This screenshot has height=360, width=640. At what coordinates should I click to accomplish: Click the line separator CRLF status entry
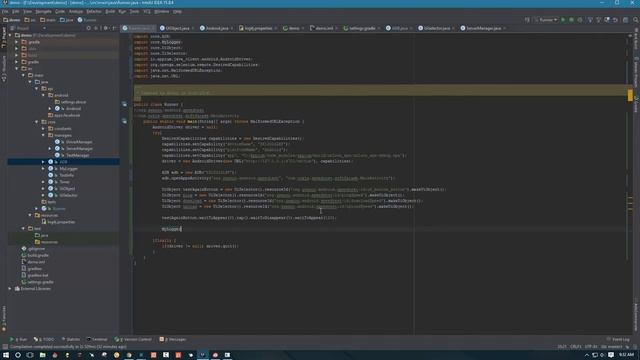tap(576, 347)
